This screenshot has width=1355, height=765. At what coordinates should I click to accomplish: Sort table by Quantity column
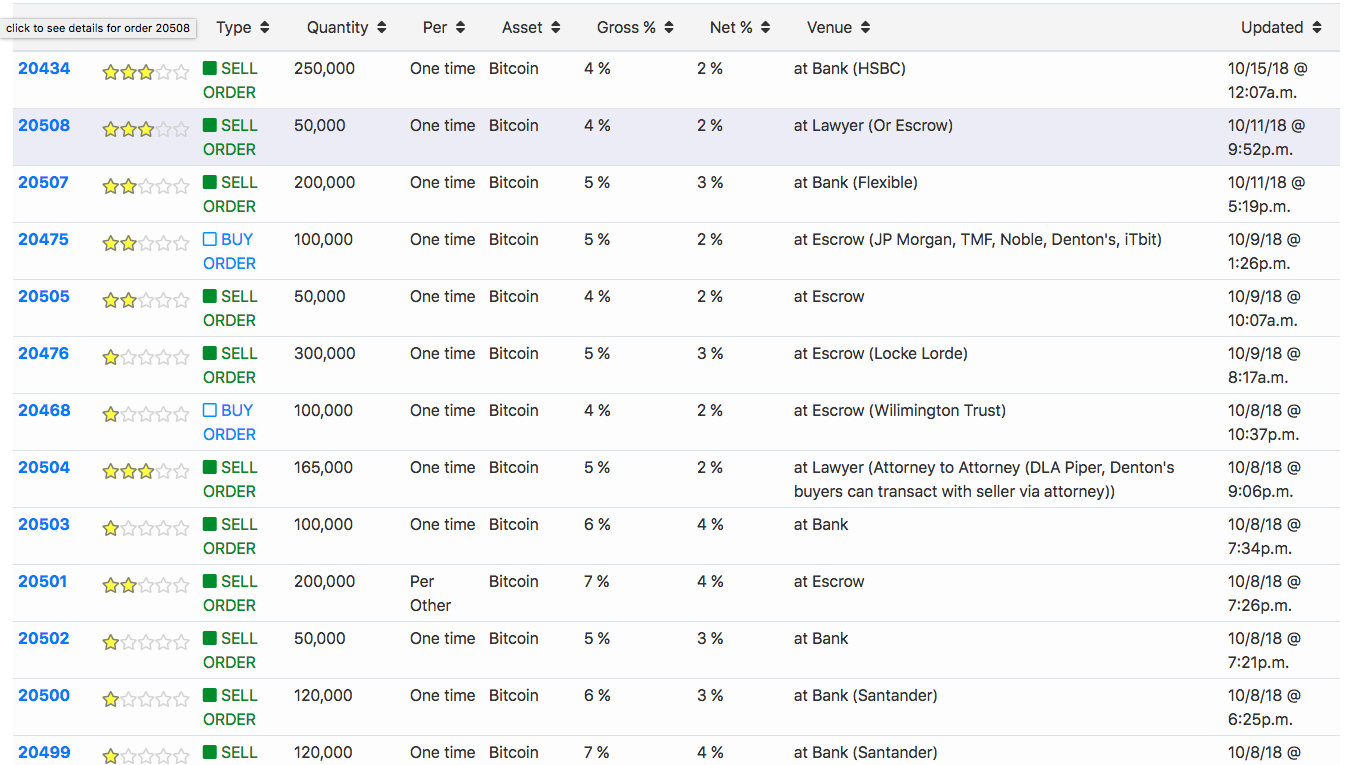[x=347, y=28]
